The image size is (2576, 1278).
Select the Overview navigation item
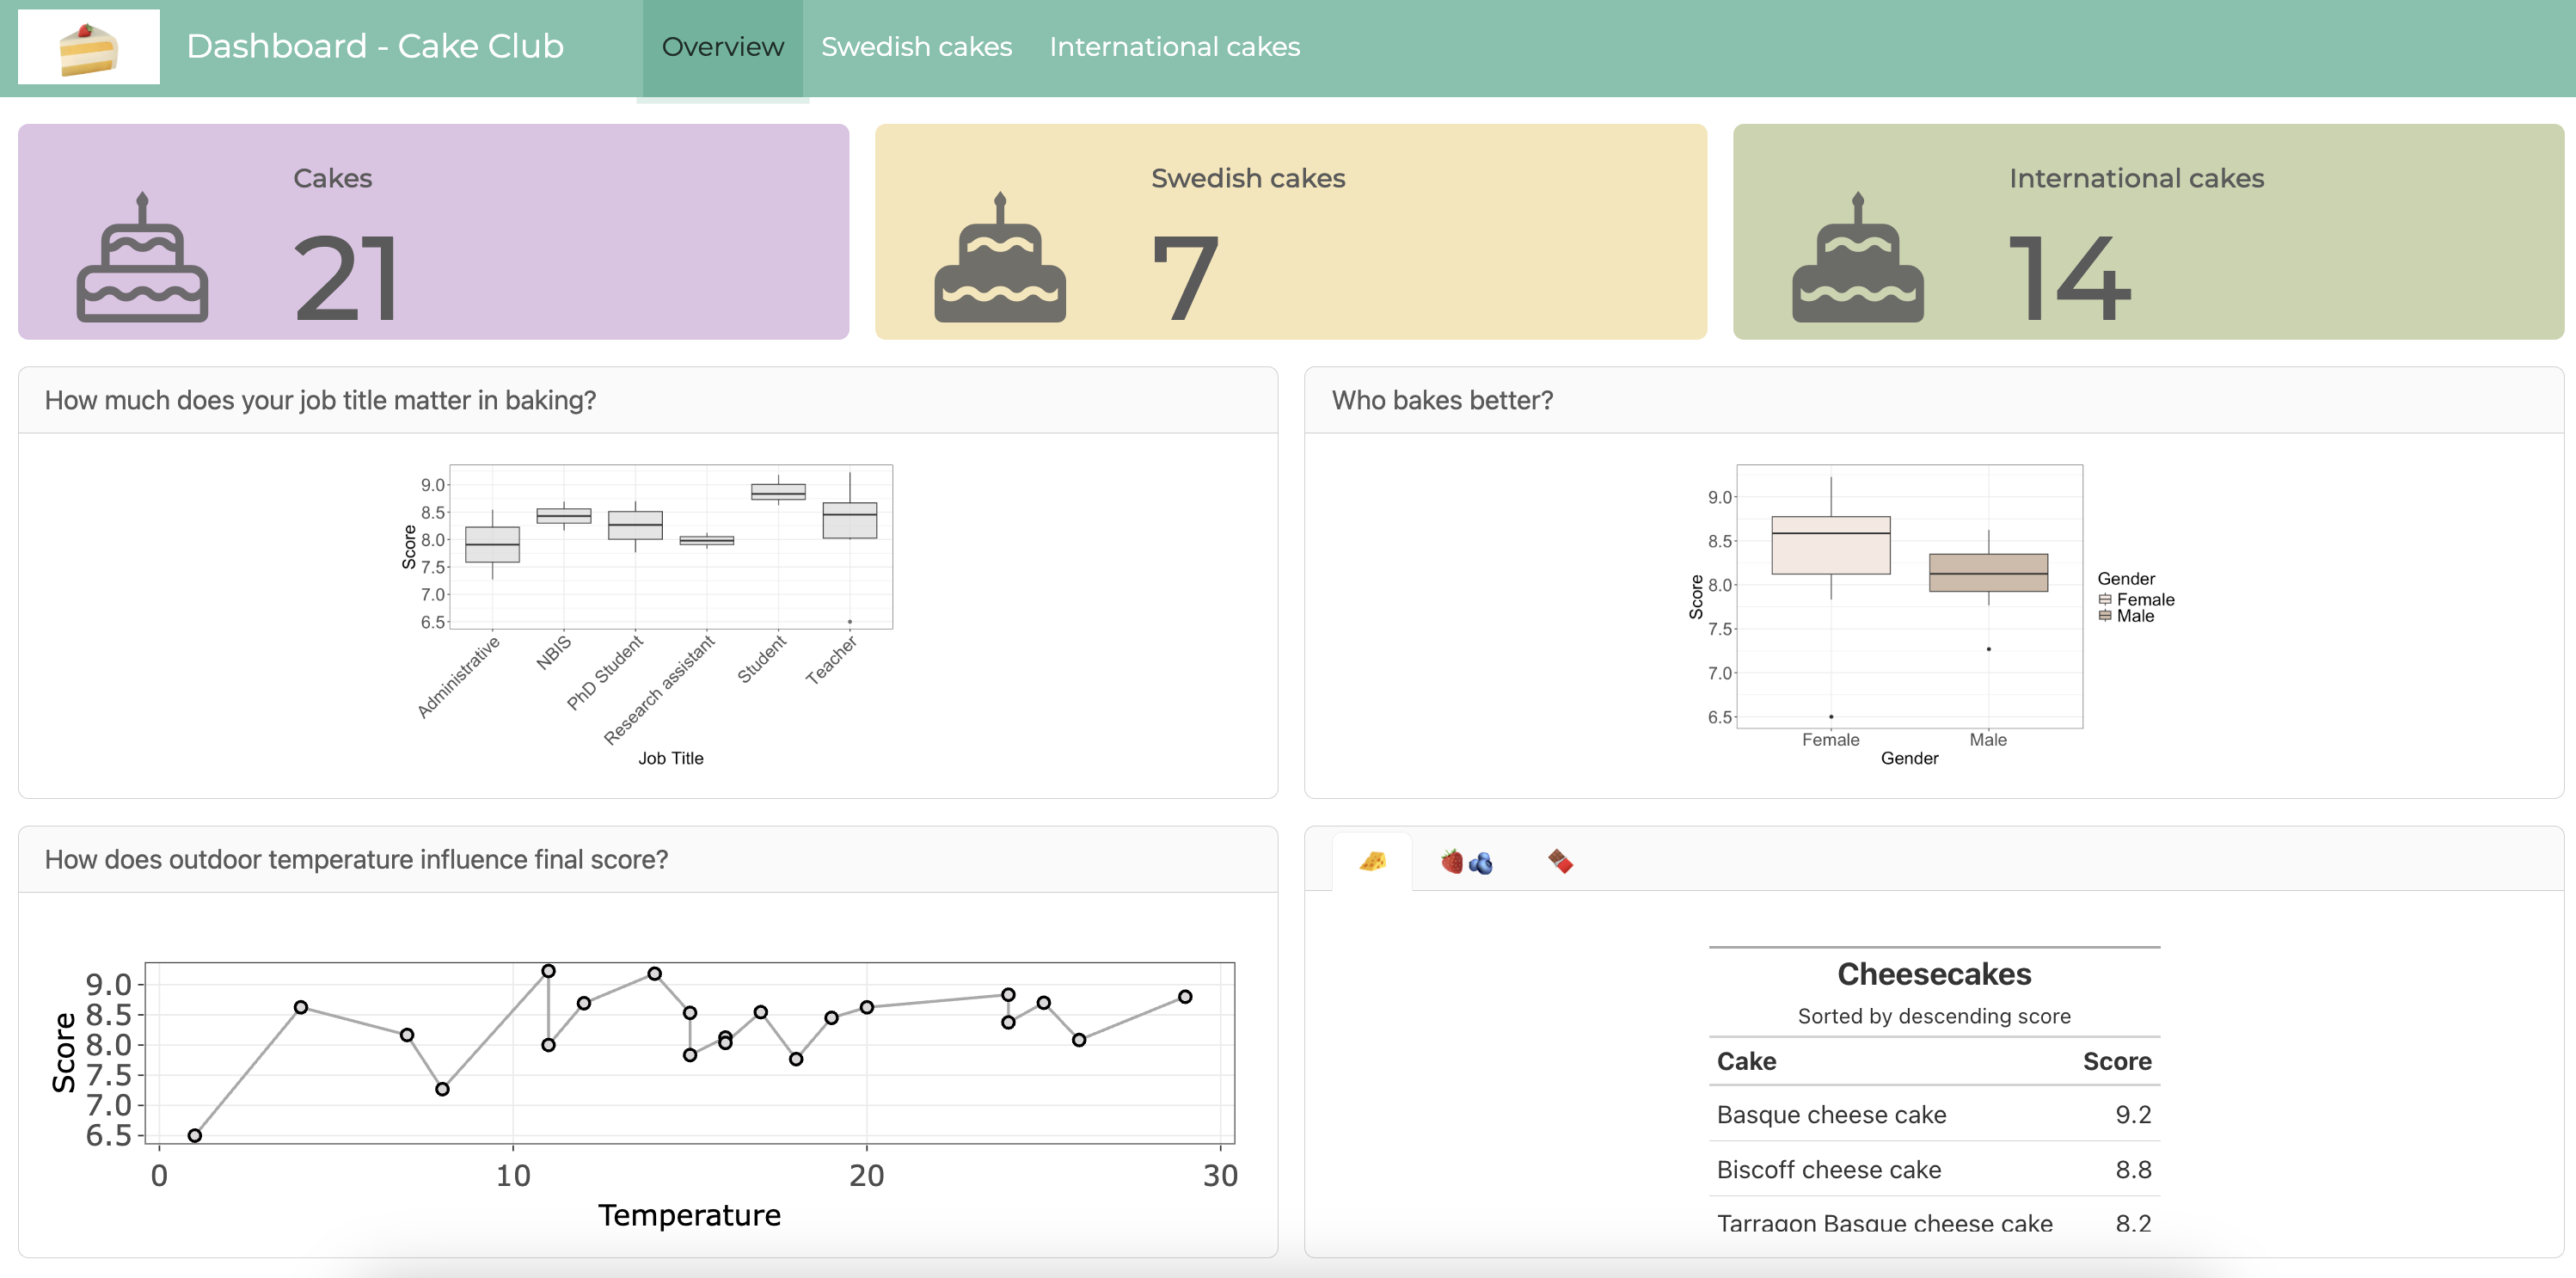pos(722,46)
